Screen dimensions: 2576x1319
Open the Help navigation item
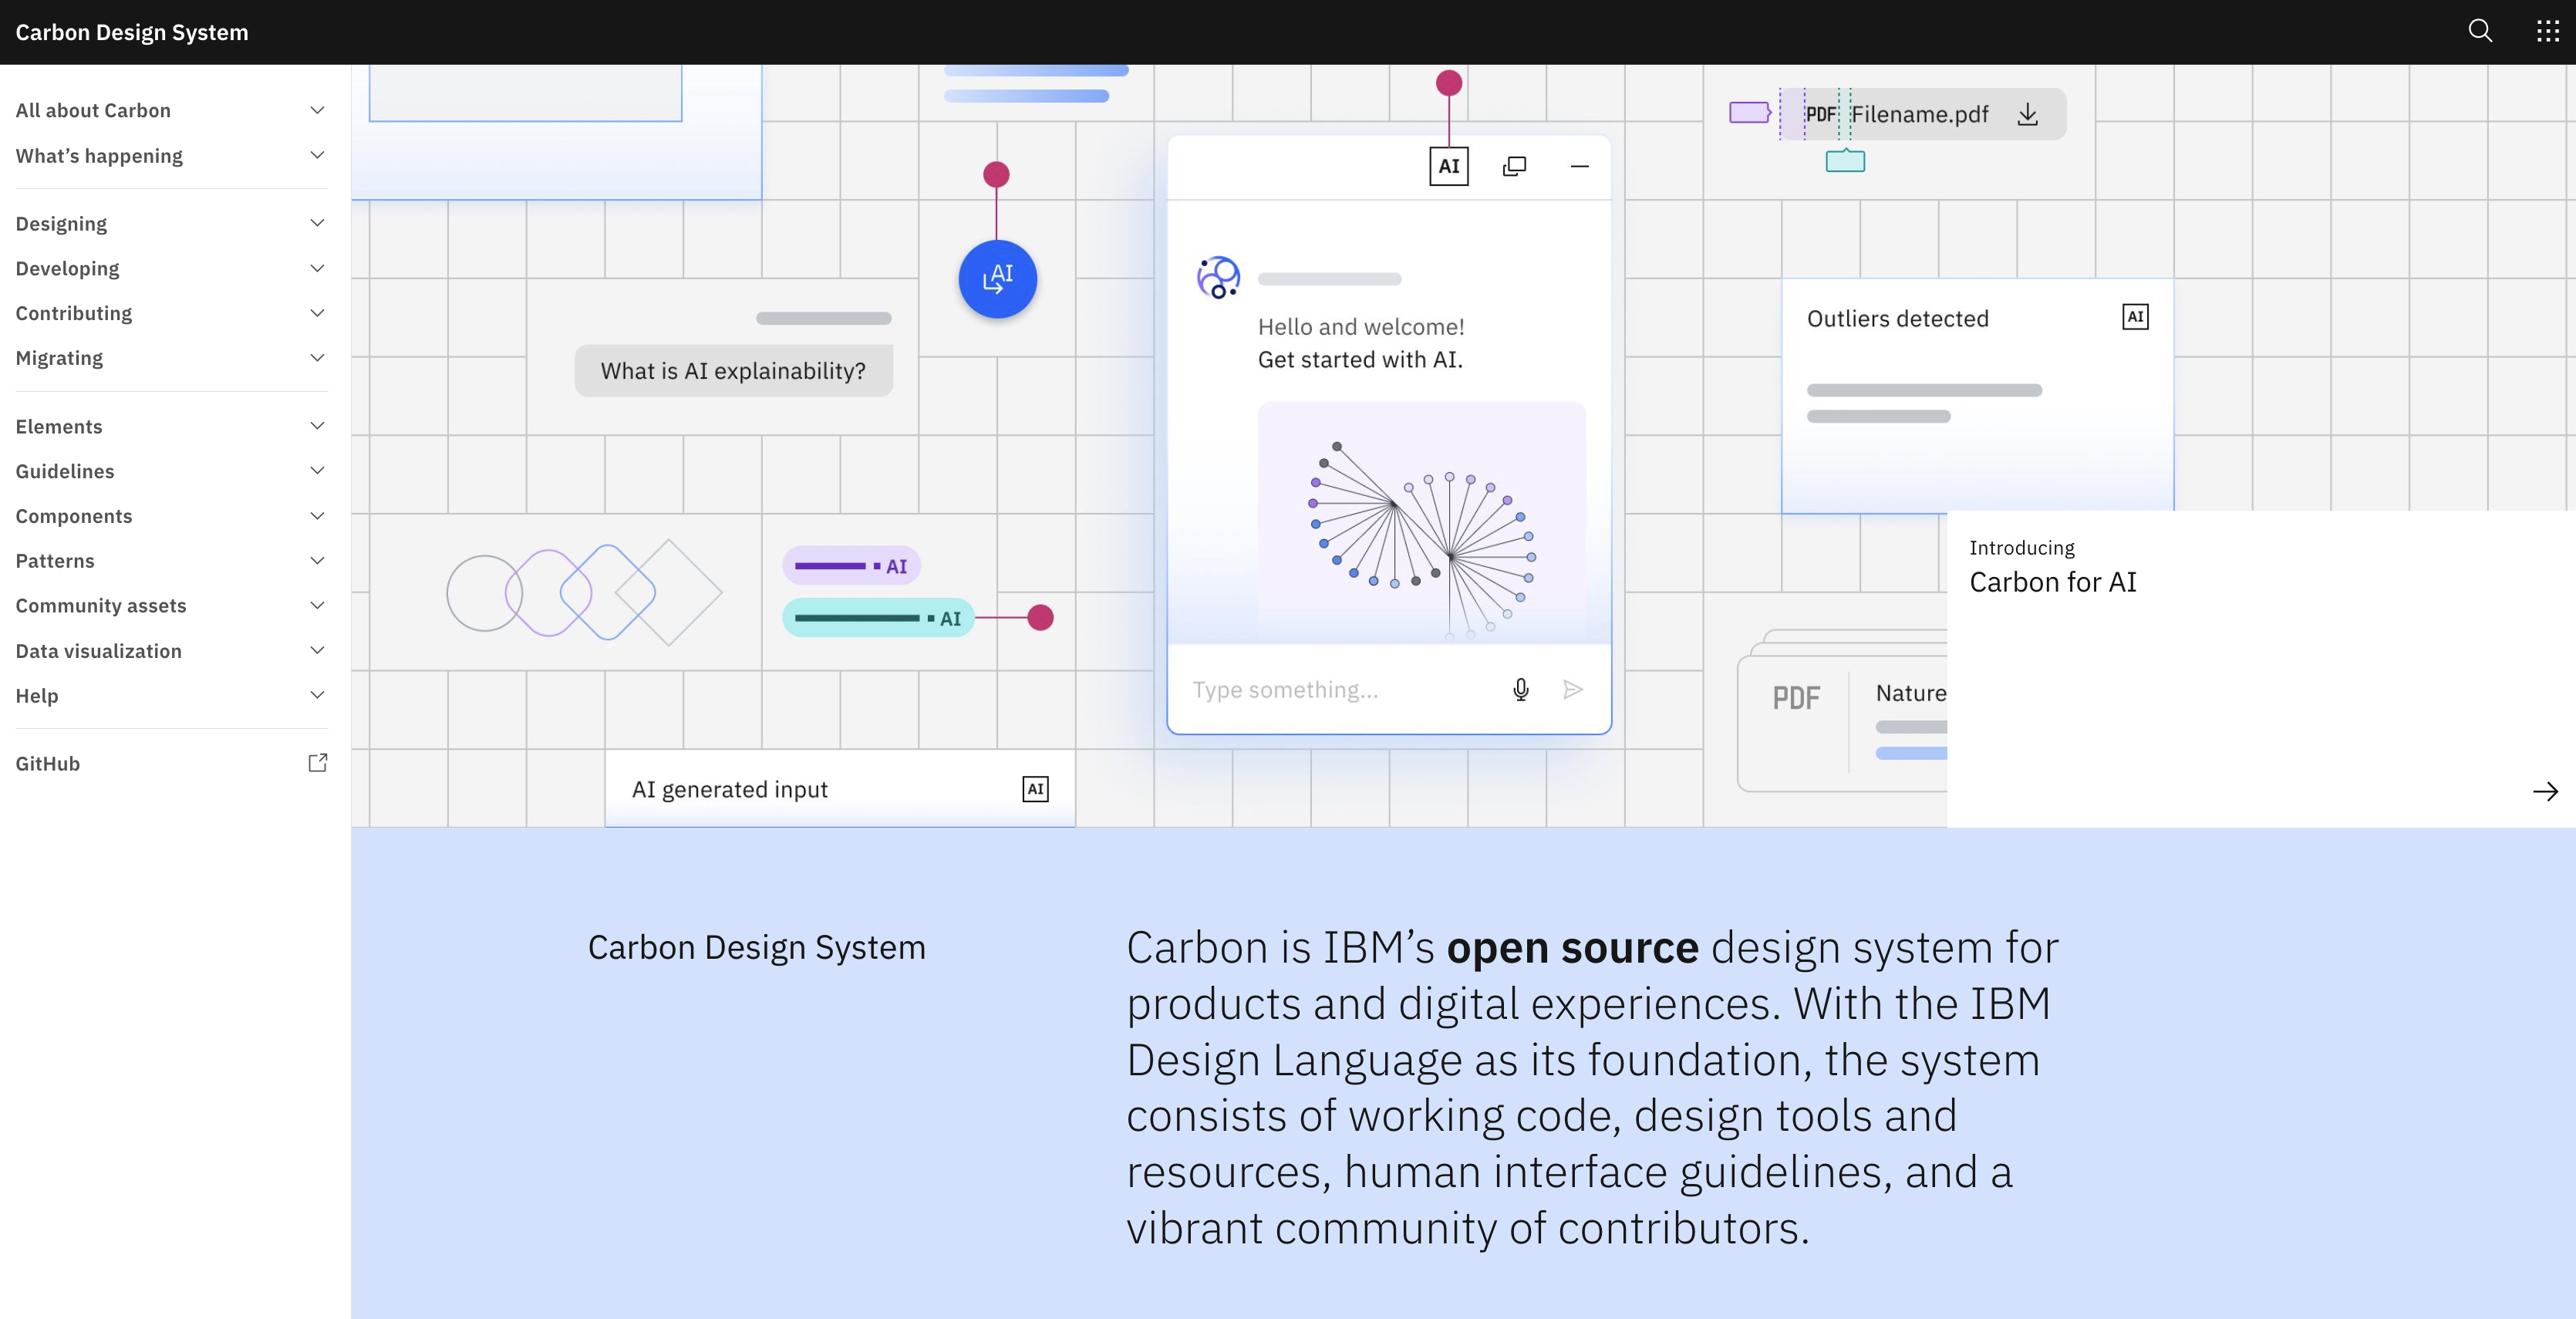point(171,696)
